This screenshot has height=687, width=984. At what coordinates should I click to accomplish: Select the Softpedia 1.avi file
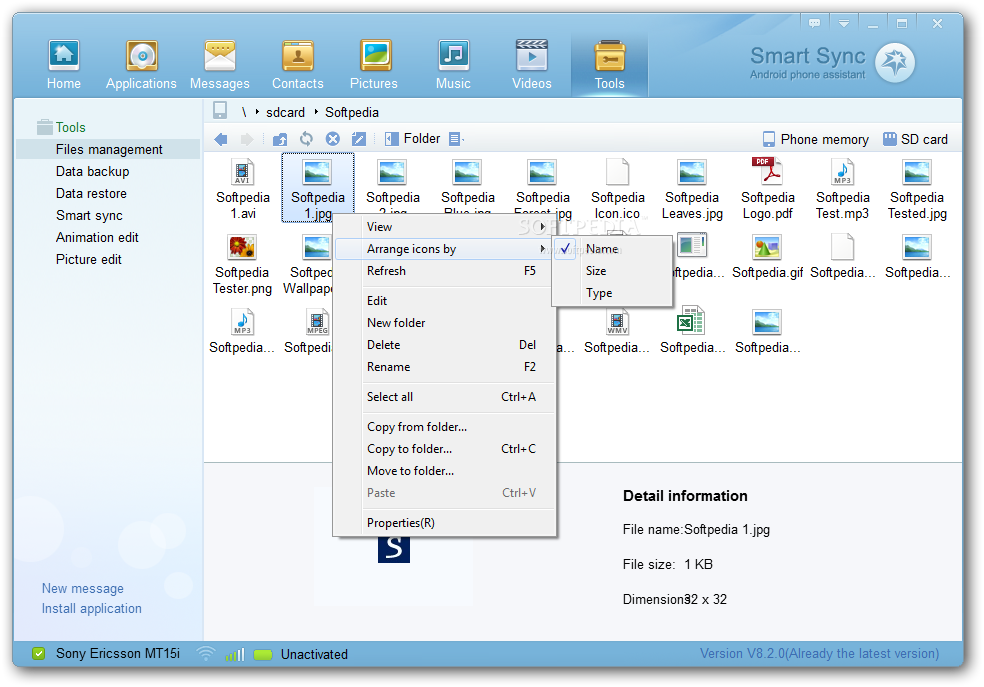click(243, 188)
